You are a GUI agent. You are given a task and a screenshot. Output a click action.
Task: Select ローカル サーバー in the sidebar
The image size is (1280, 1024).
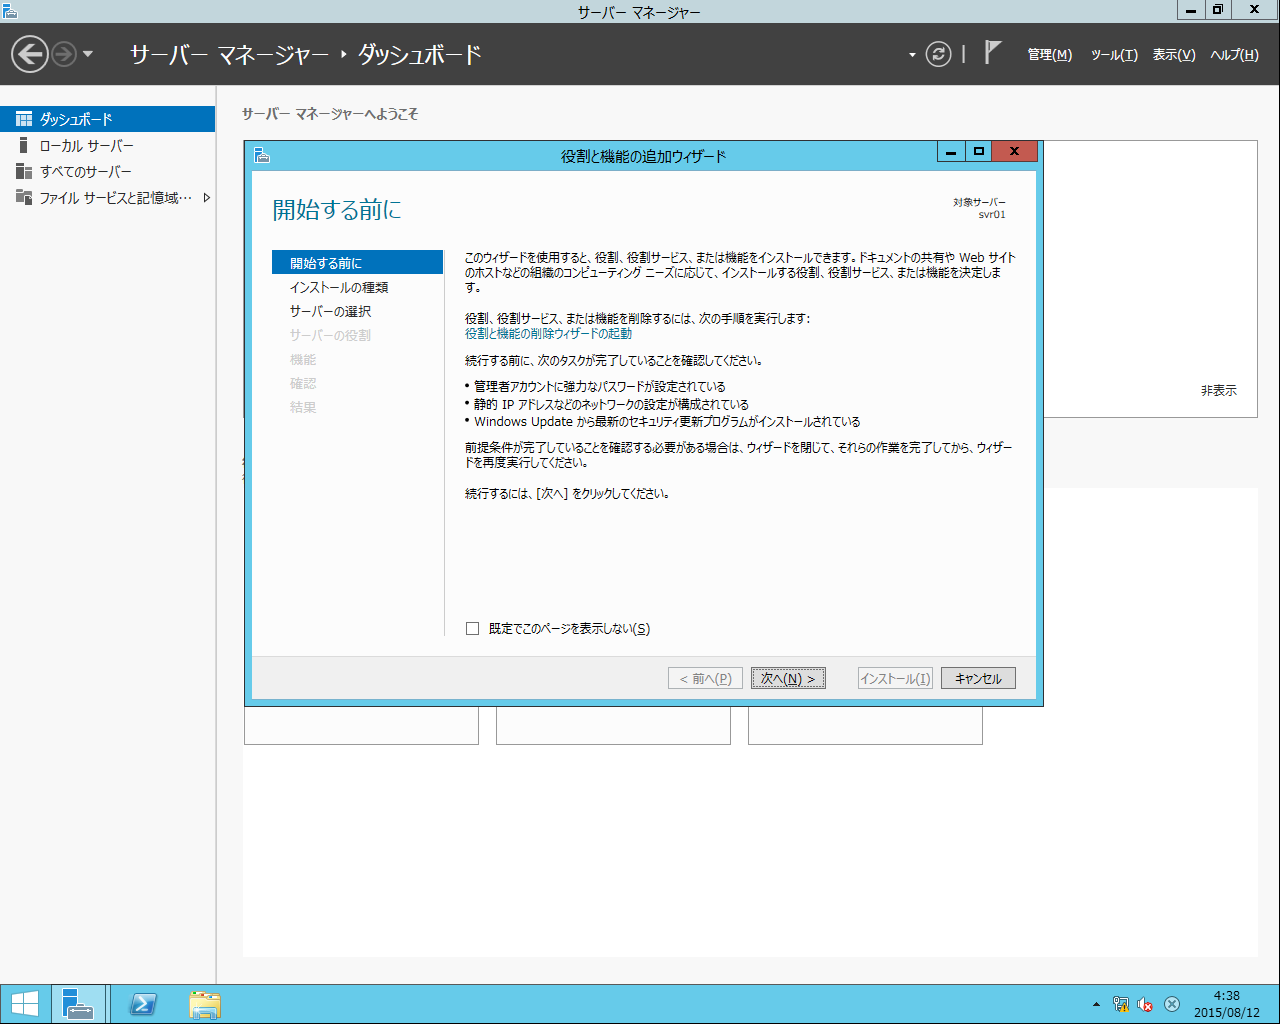[x=107, y=145]
